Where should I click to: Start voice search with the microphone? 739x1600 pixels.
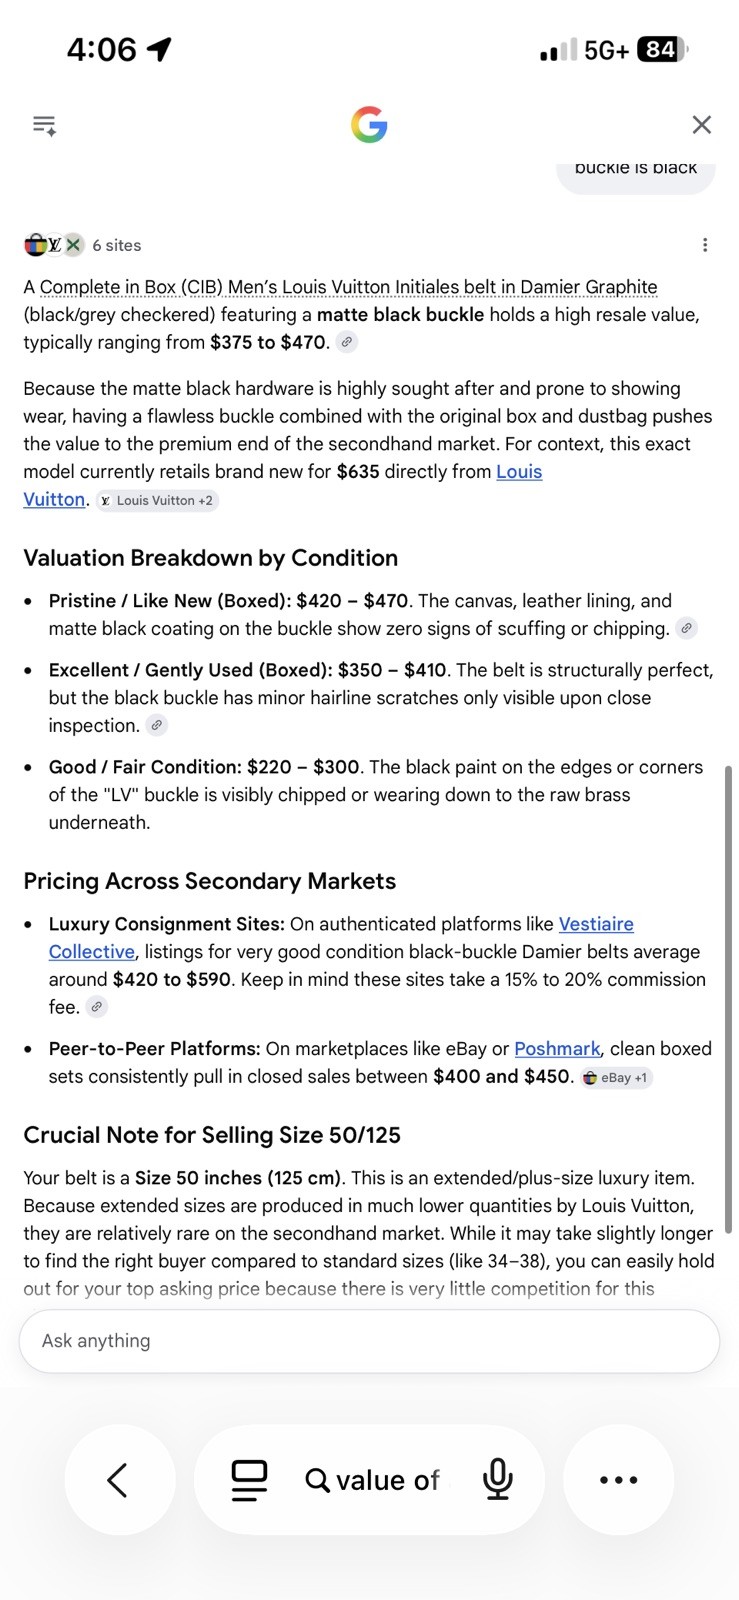(x=497, y=1480)
